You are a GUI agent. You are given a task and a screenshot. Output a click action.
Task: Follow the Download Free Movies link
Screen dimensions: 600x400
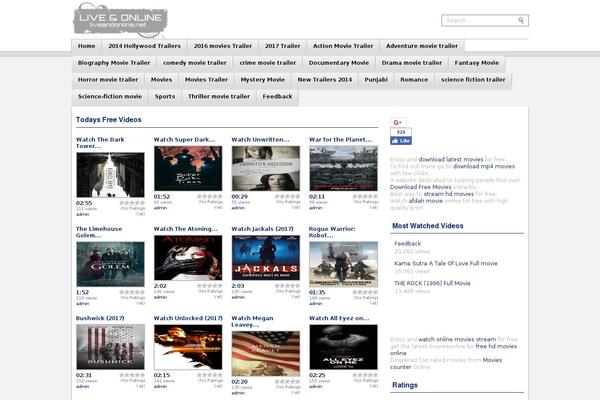(421, 187)
